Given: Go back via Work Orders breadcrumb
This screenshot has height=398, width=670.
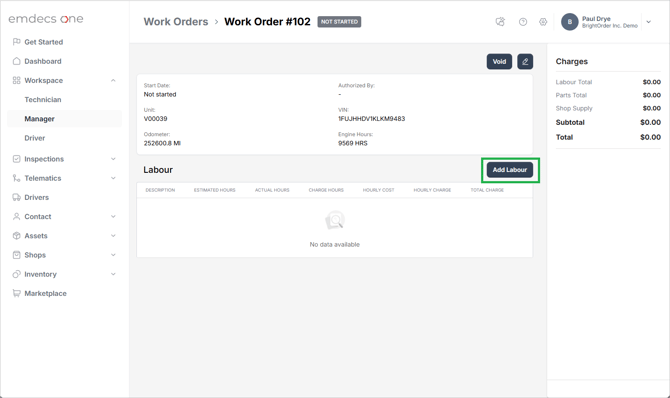Looking at the screenshot, I should click(x=176, y=22).
